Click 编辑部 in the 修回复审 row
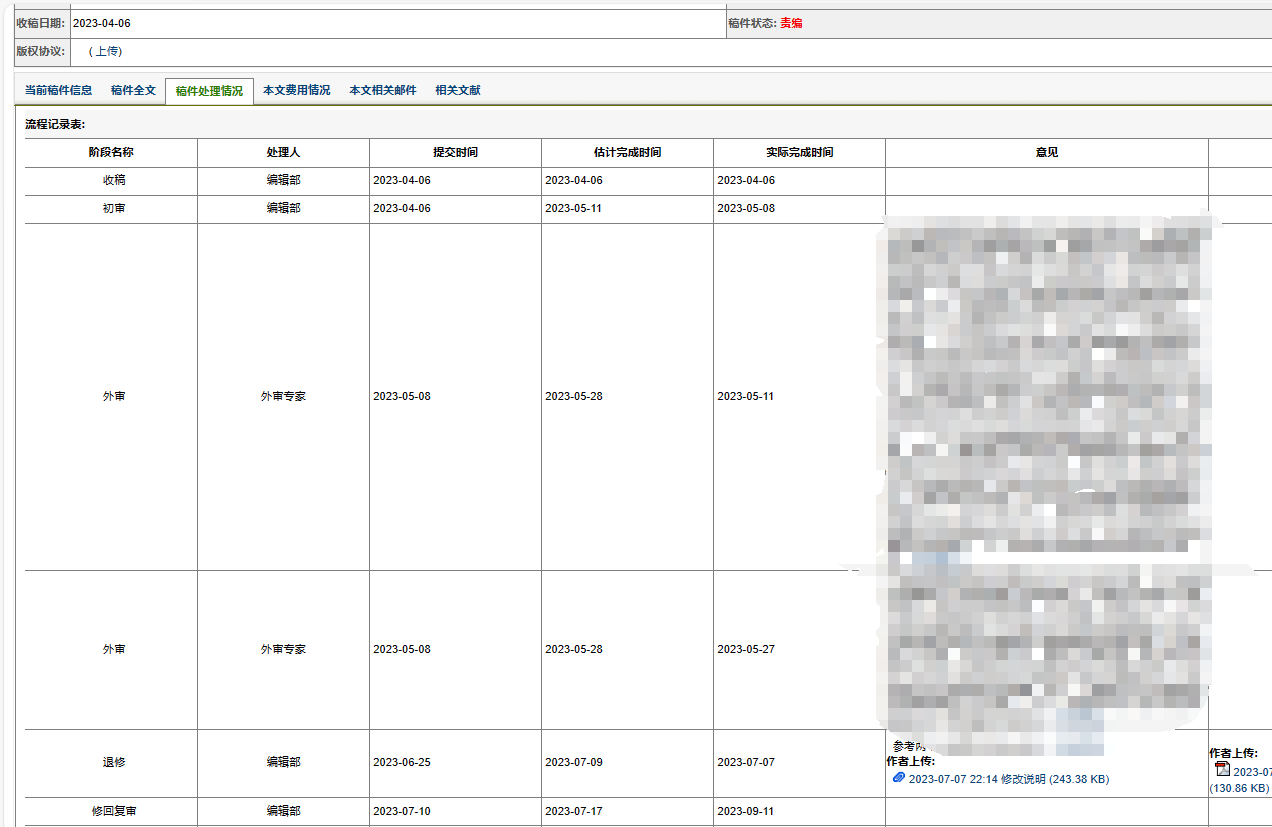Viewport: 1272px width, 827px height. (283, 812)
